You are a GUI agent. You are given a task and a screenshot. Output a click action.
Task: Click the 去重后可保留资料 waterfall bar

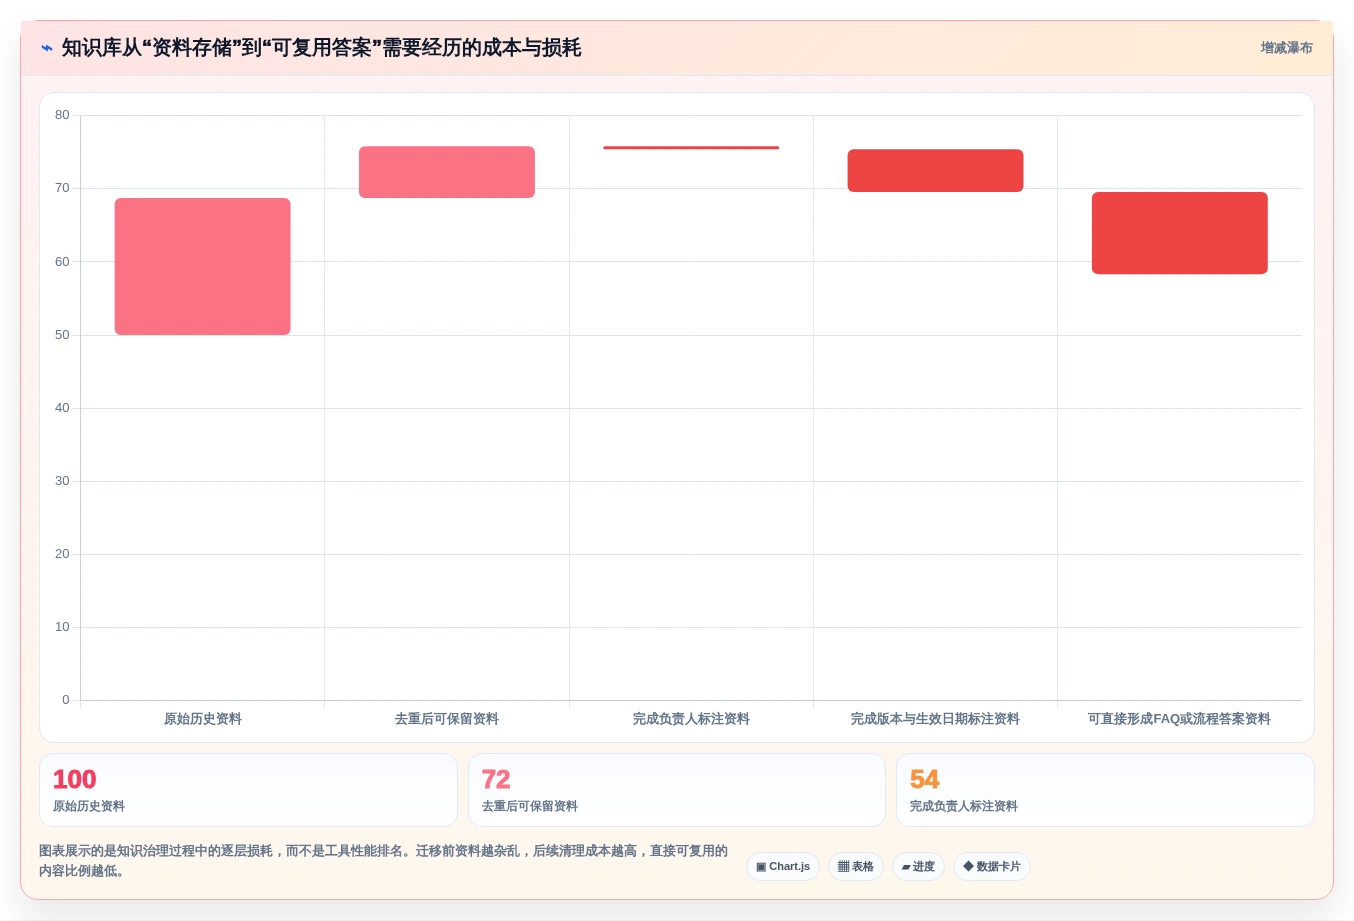pos(447,172)
